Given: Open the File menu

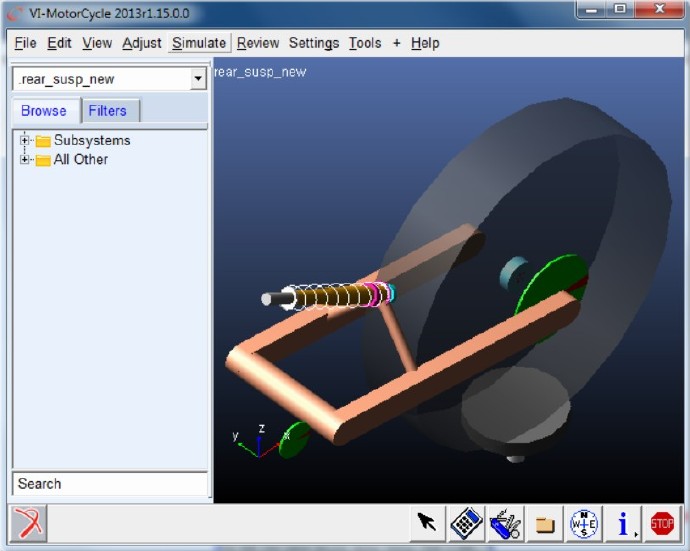Looking at the screenshot, I should point(25,43).
